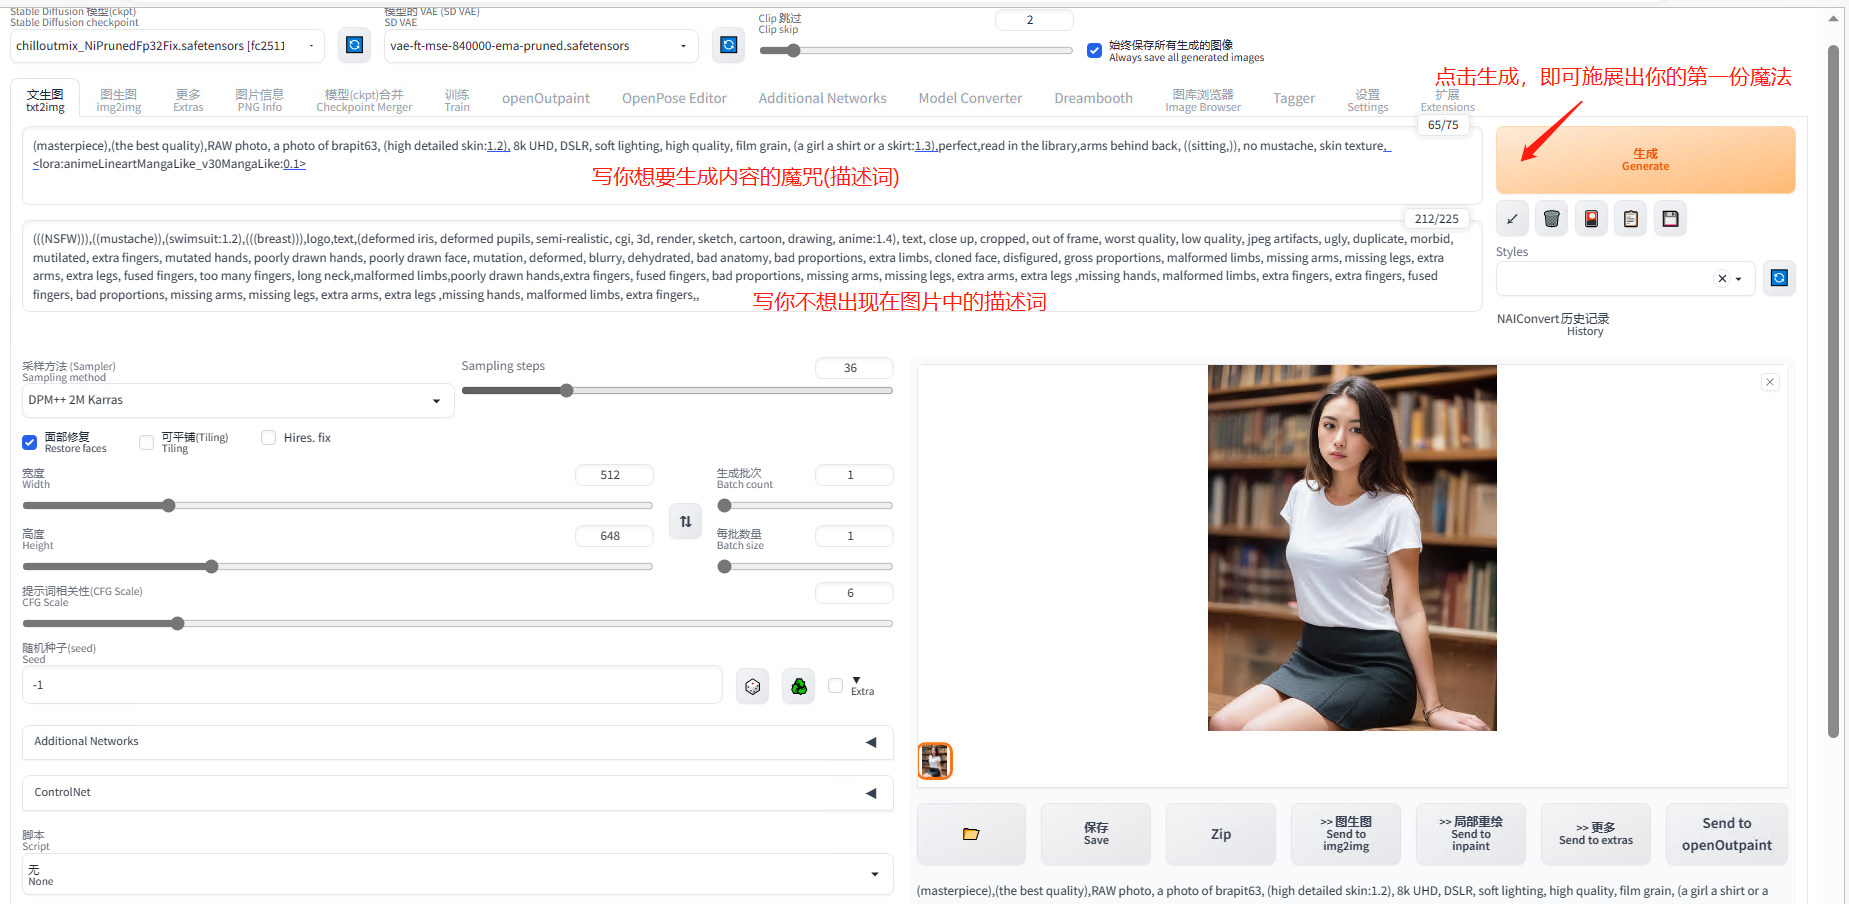
Task: Reuse last seed via recycle icon
Action: (x=798, y=686)
